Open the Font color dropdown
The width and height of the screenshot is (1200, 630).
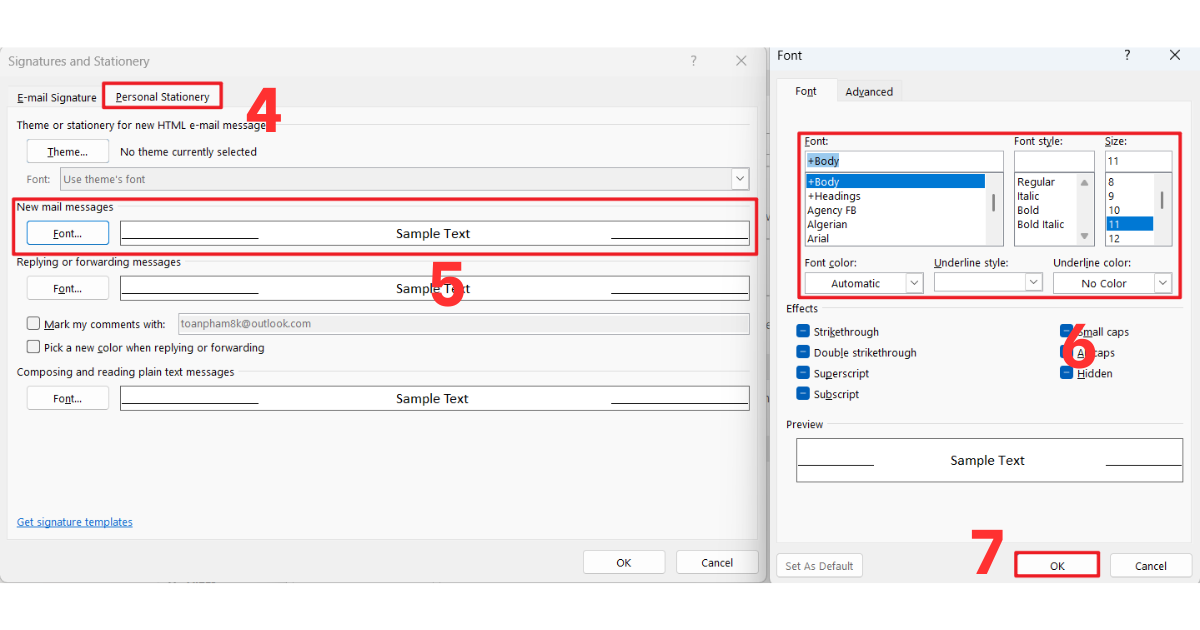(914, 283)
